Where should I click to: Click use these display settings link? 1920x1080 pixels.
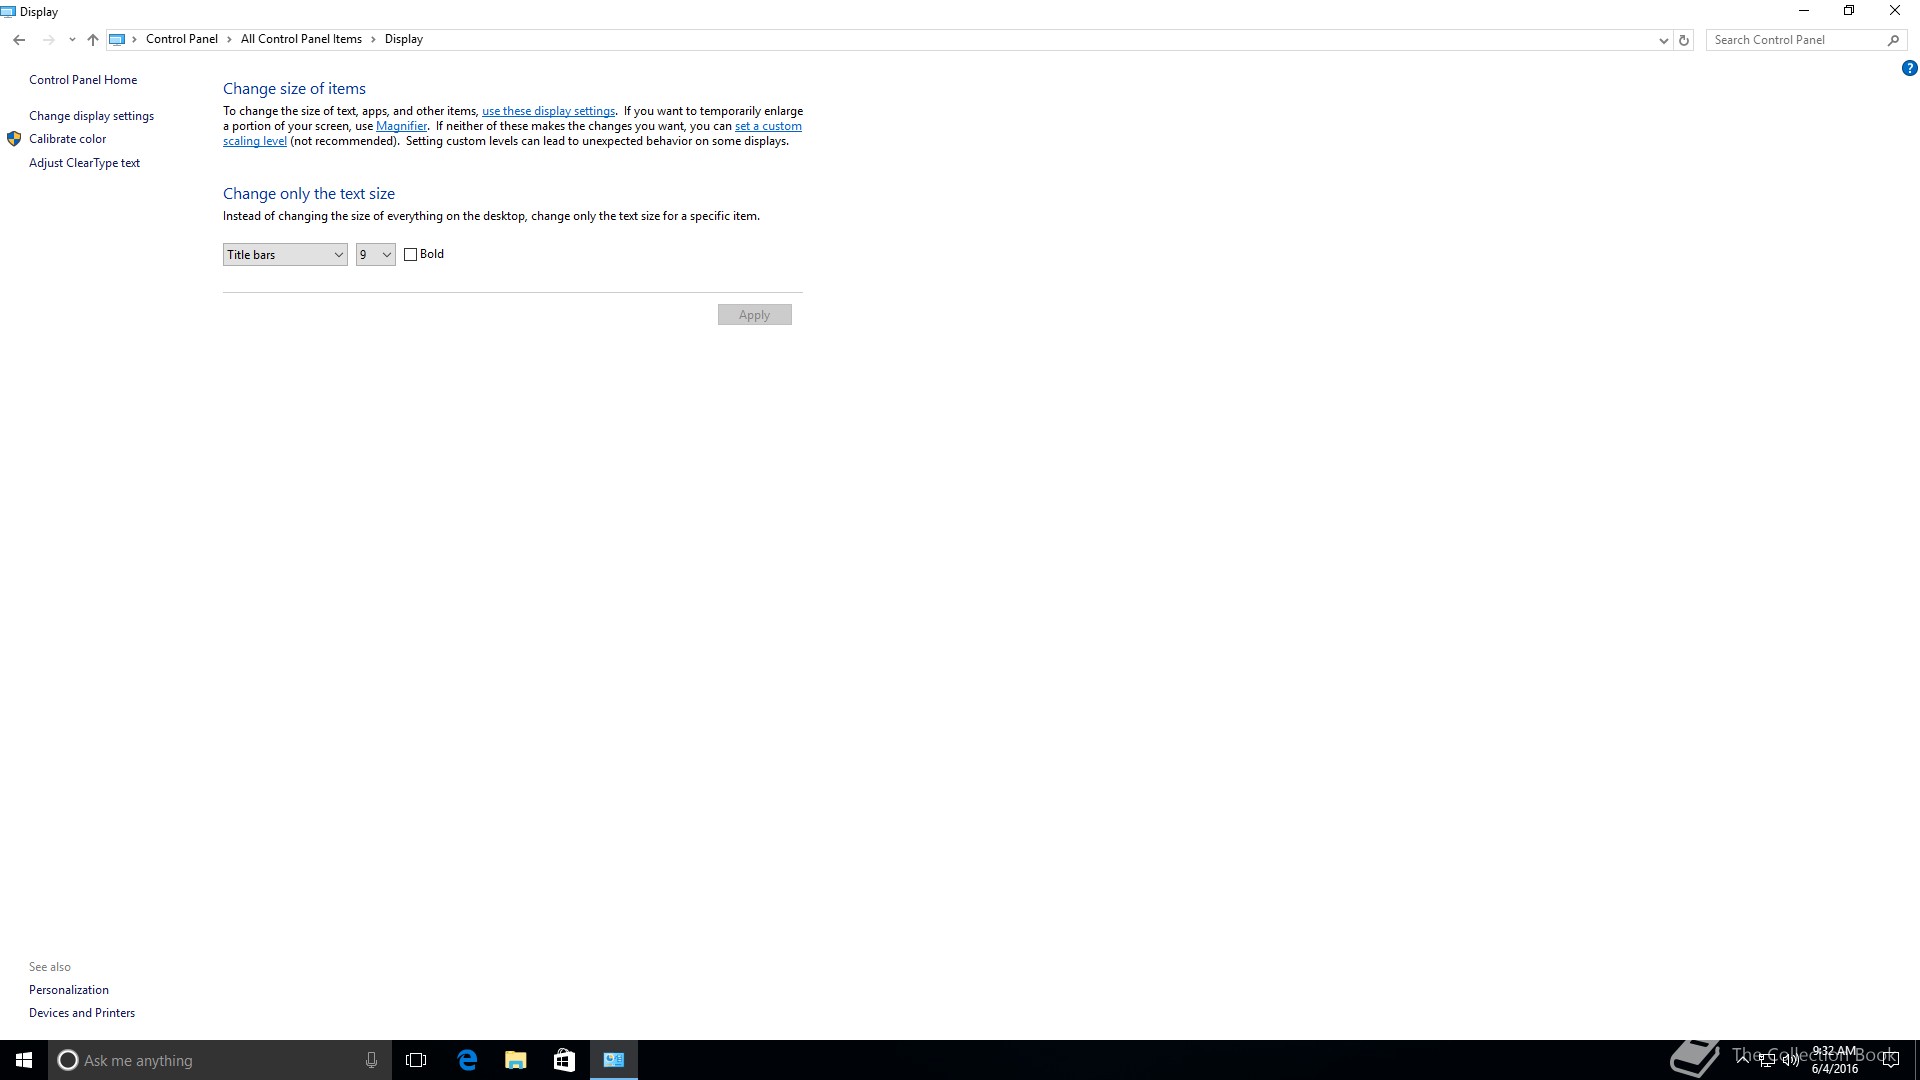tap(548, 111)
